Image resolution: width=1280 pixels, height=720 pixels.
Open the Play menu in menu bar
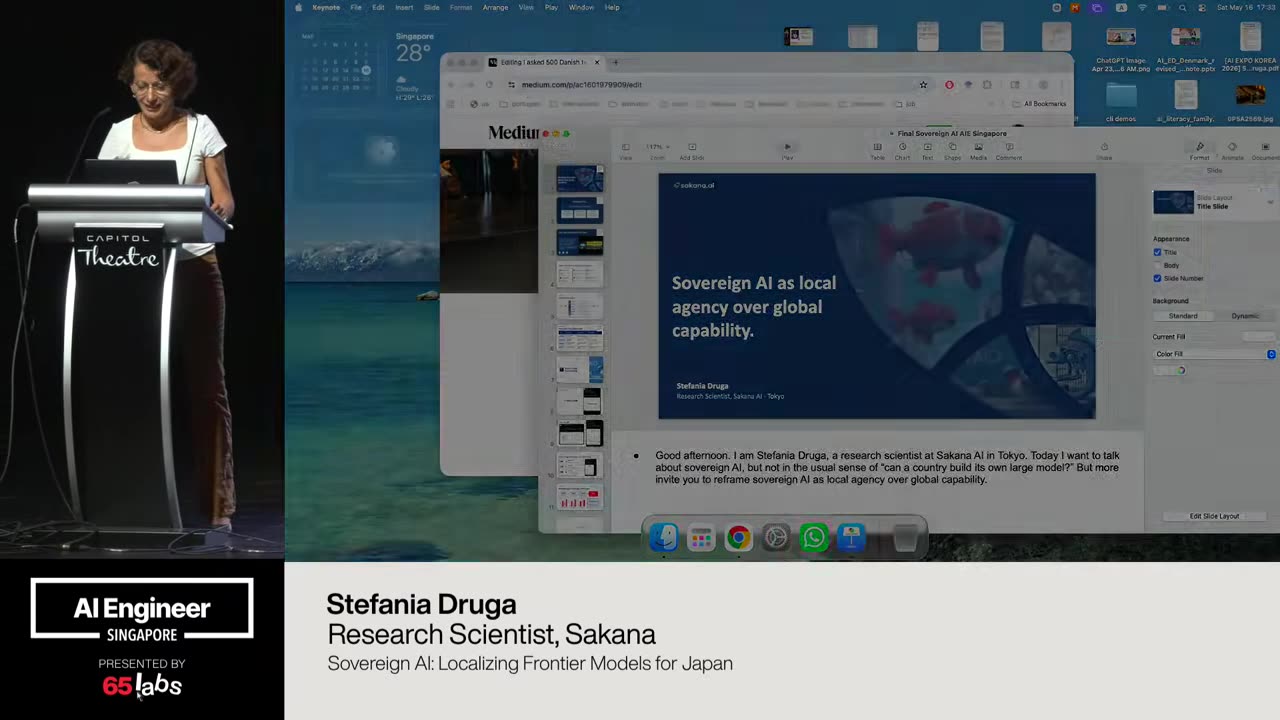(x=551, y=7)
